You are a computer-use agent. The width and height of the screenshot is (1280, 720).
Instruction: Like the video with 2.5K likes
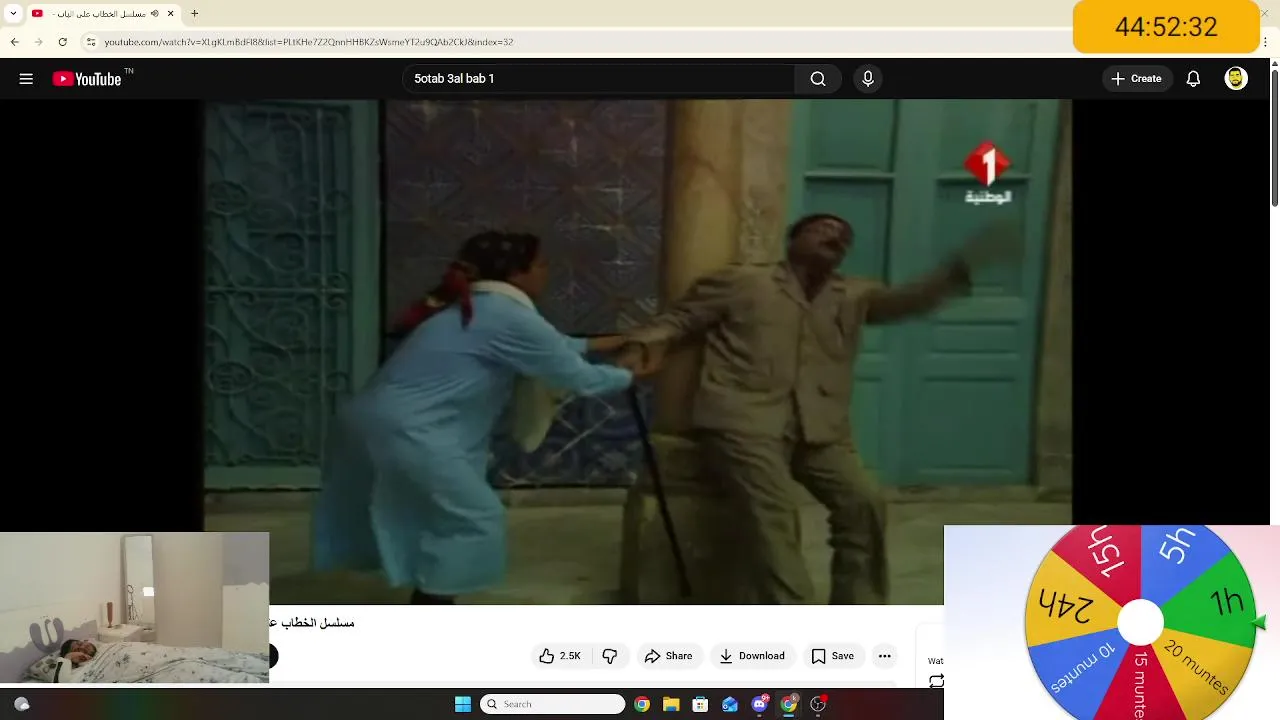coord(559,656)
